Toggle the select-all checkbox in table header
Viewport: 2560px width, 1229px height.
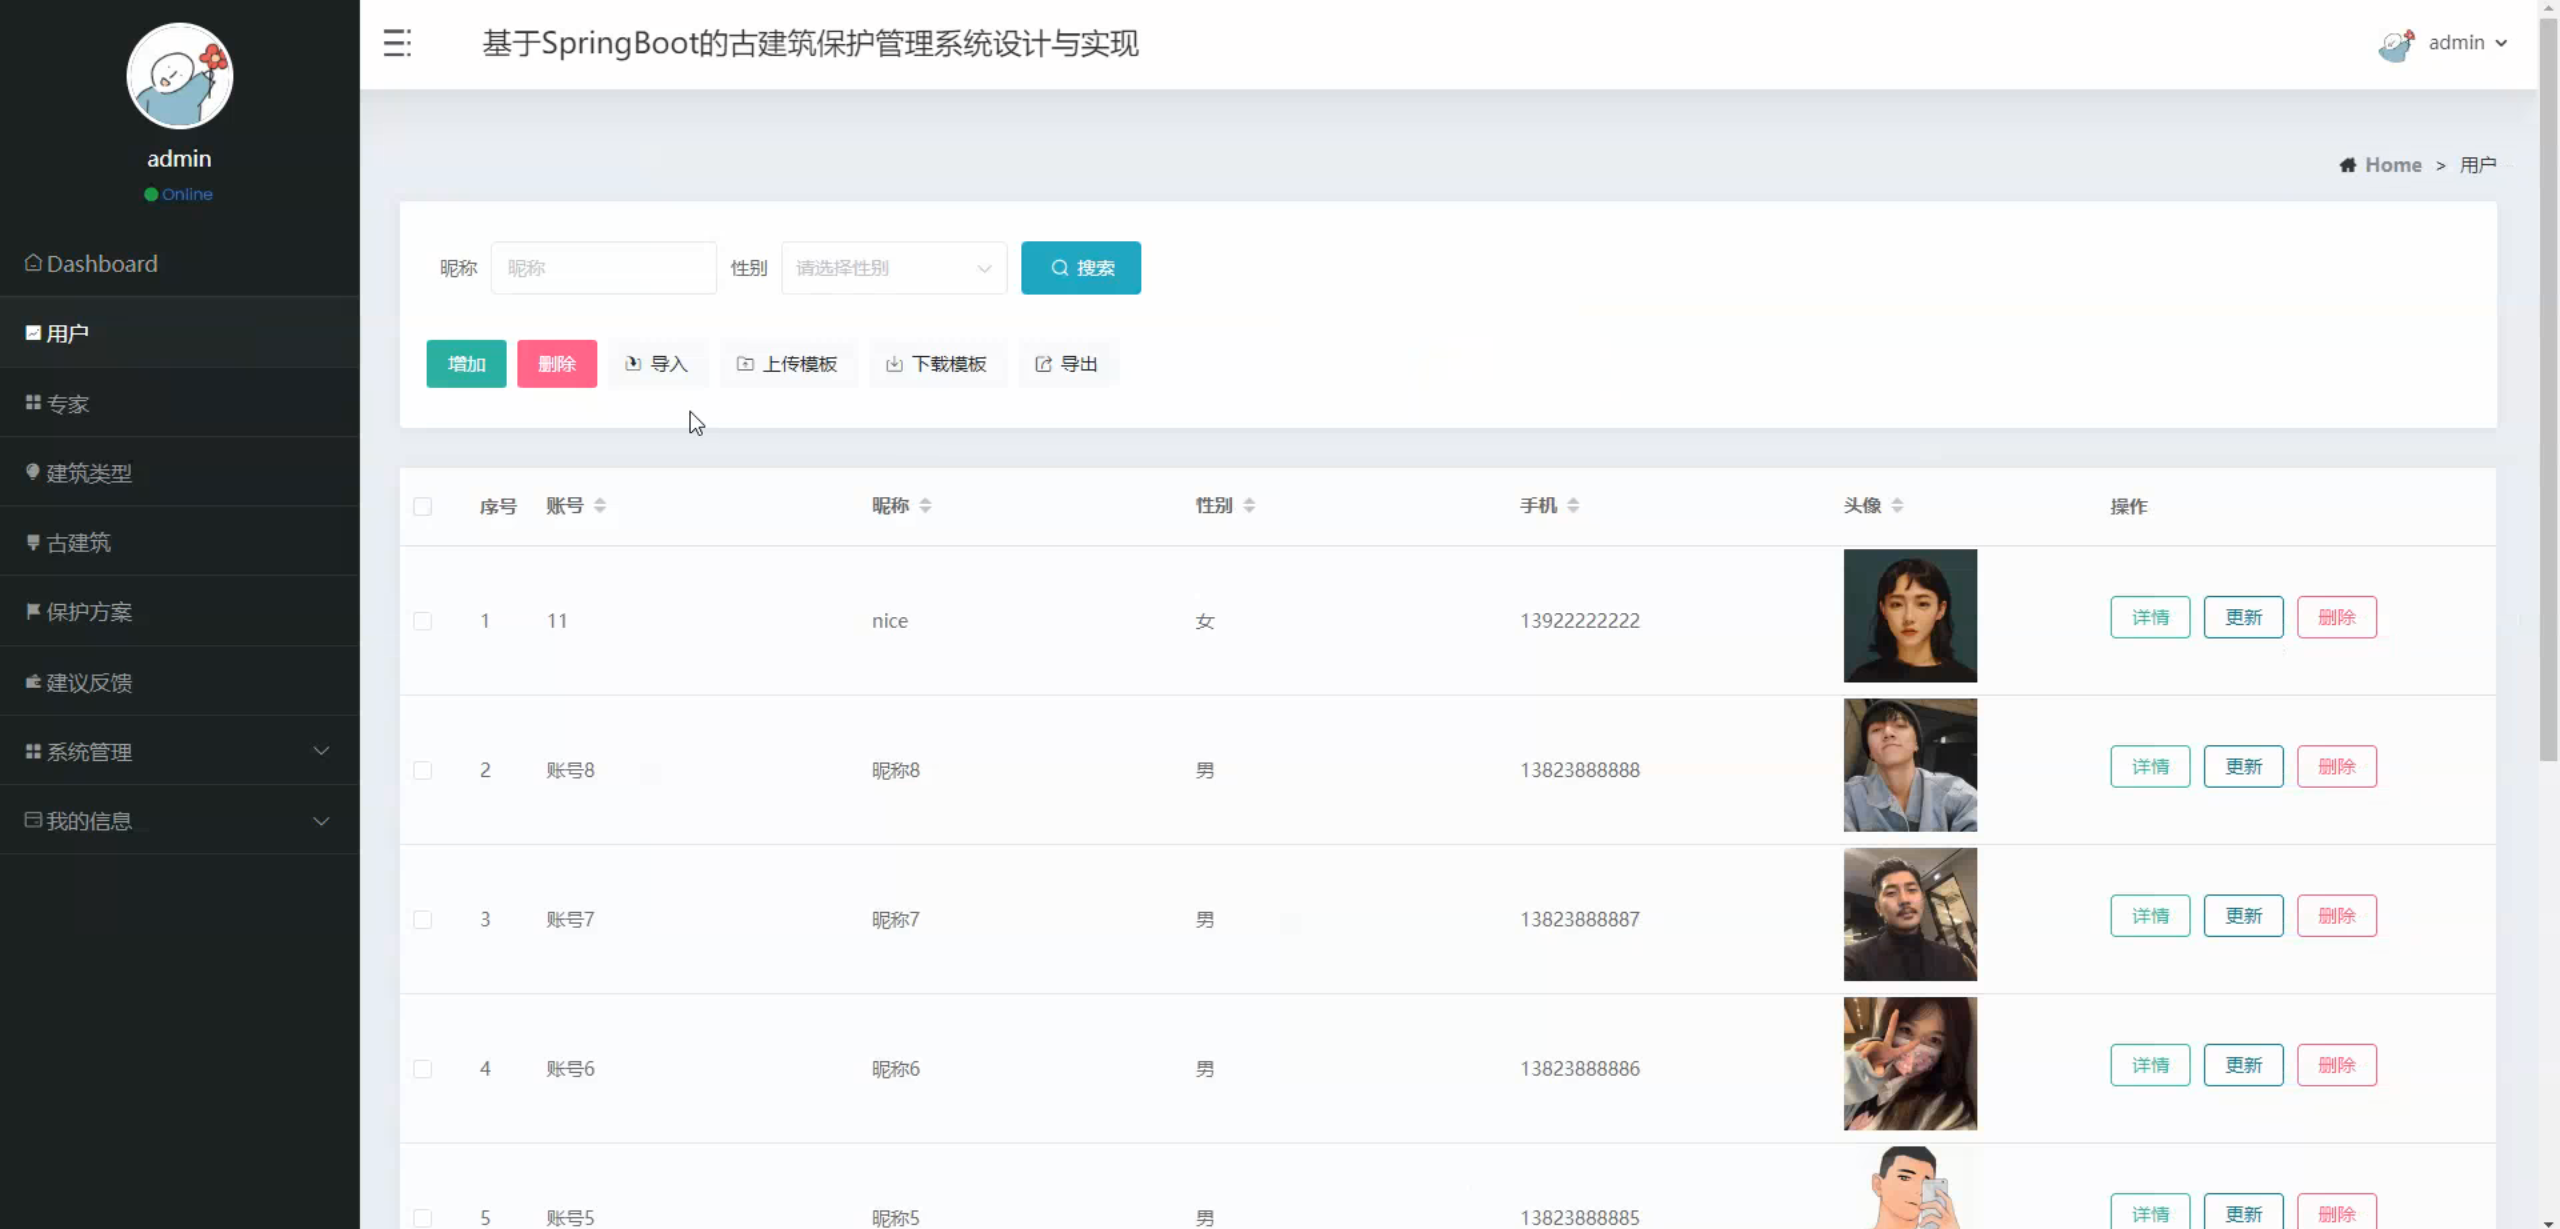pos(423,507)
